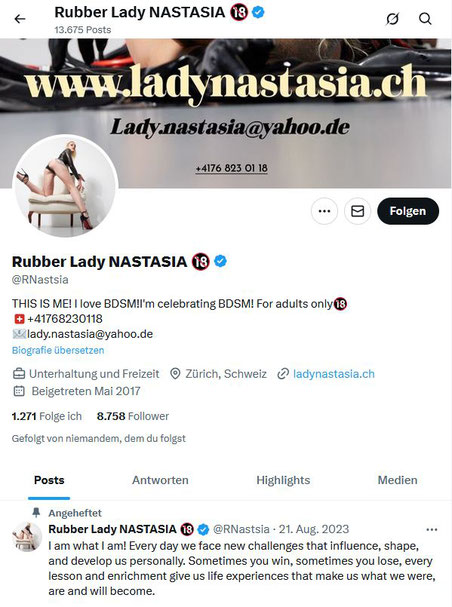The height and width of the screenshot is (607, 452).
Task: Open the ladynastasia.ch website link
Action: pos(334,374)
